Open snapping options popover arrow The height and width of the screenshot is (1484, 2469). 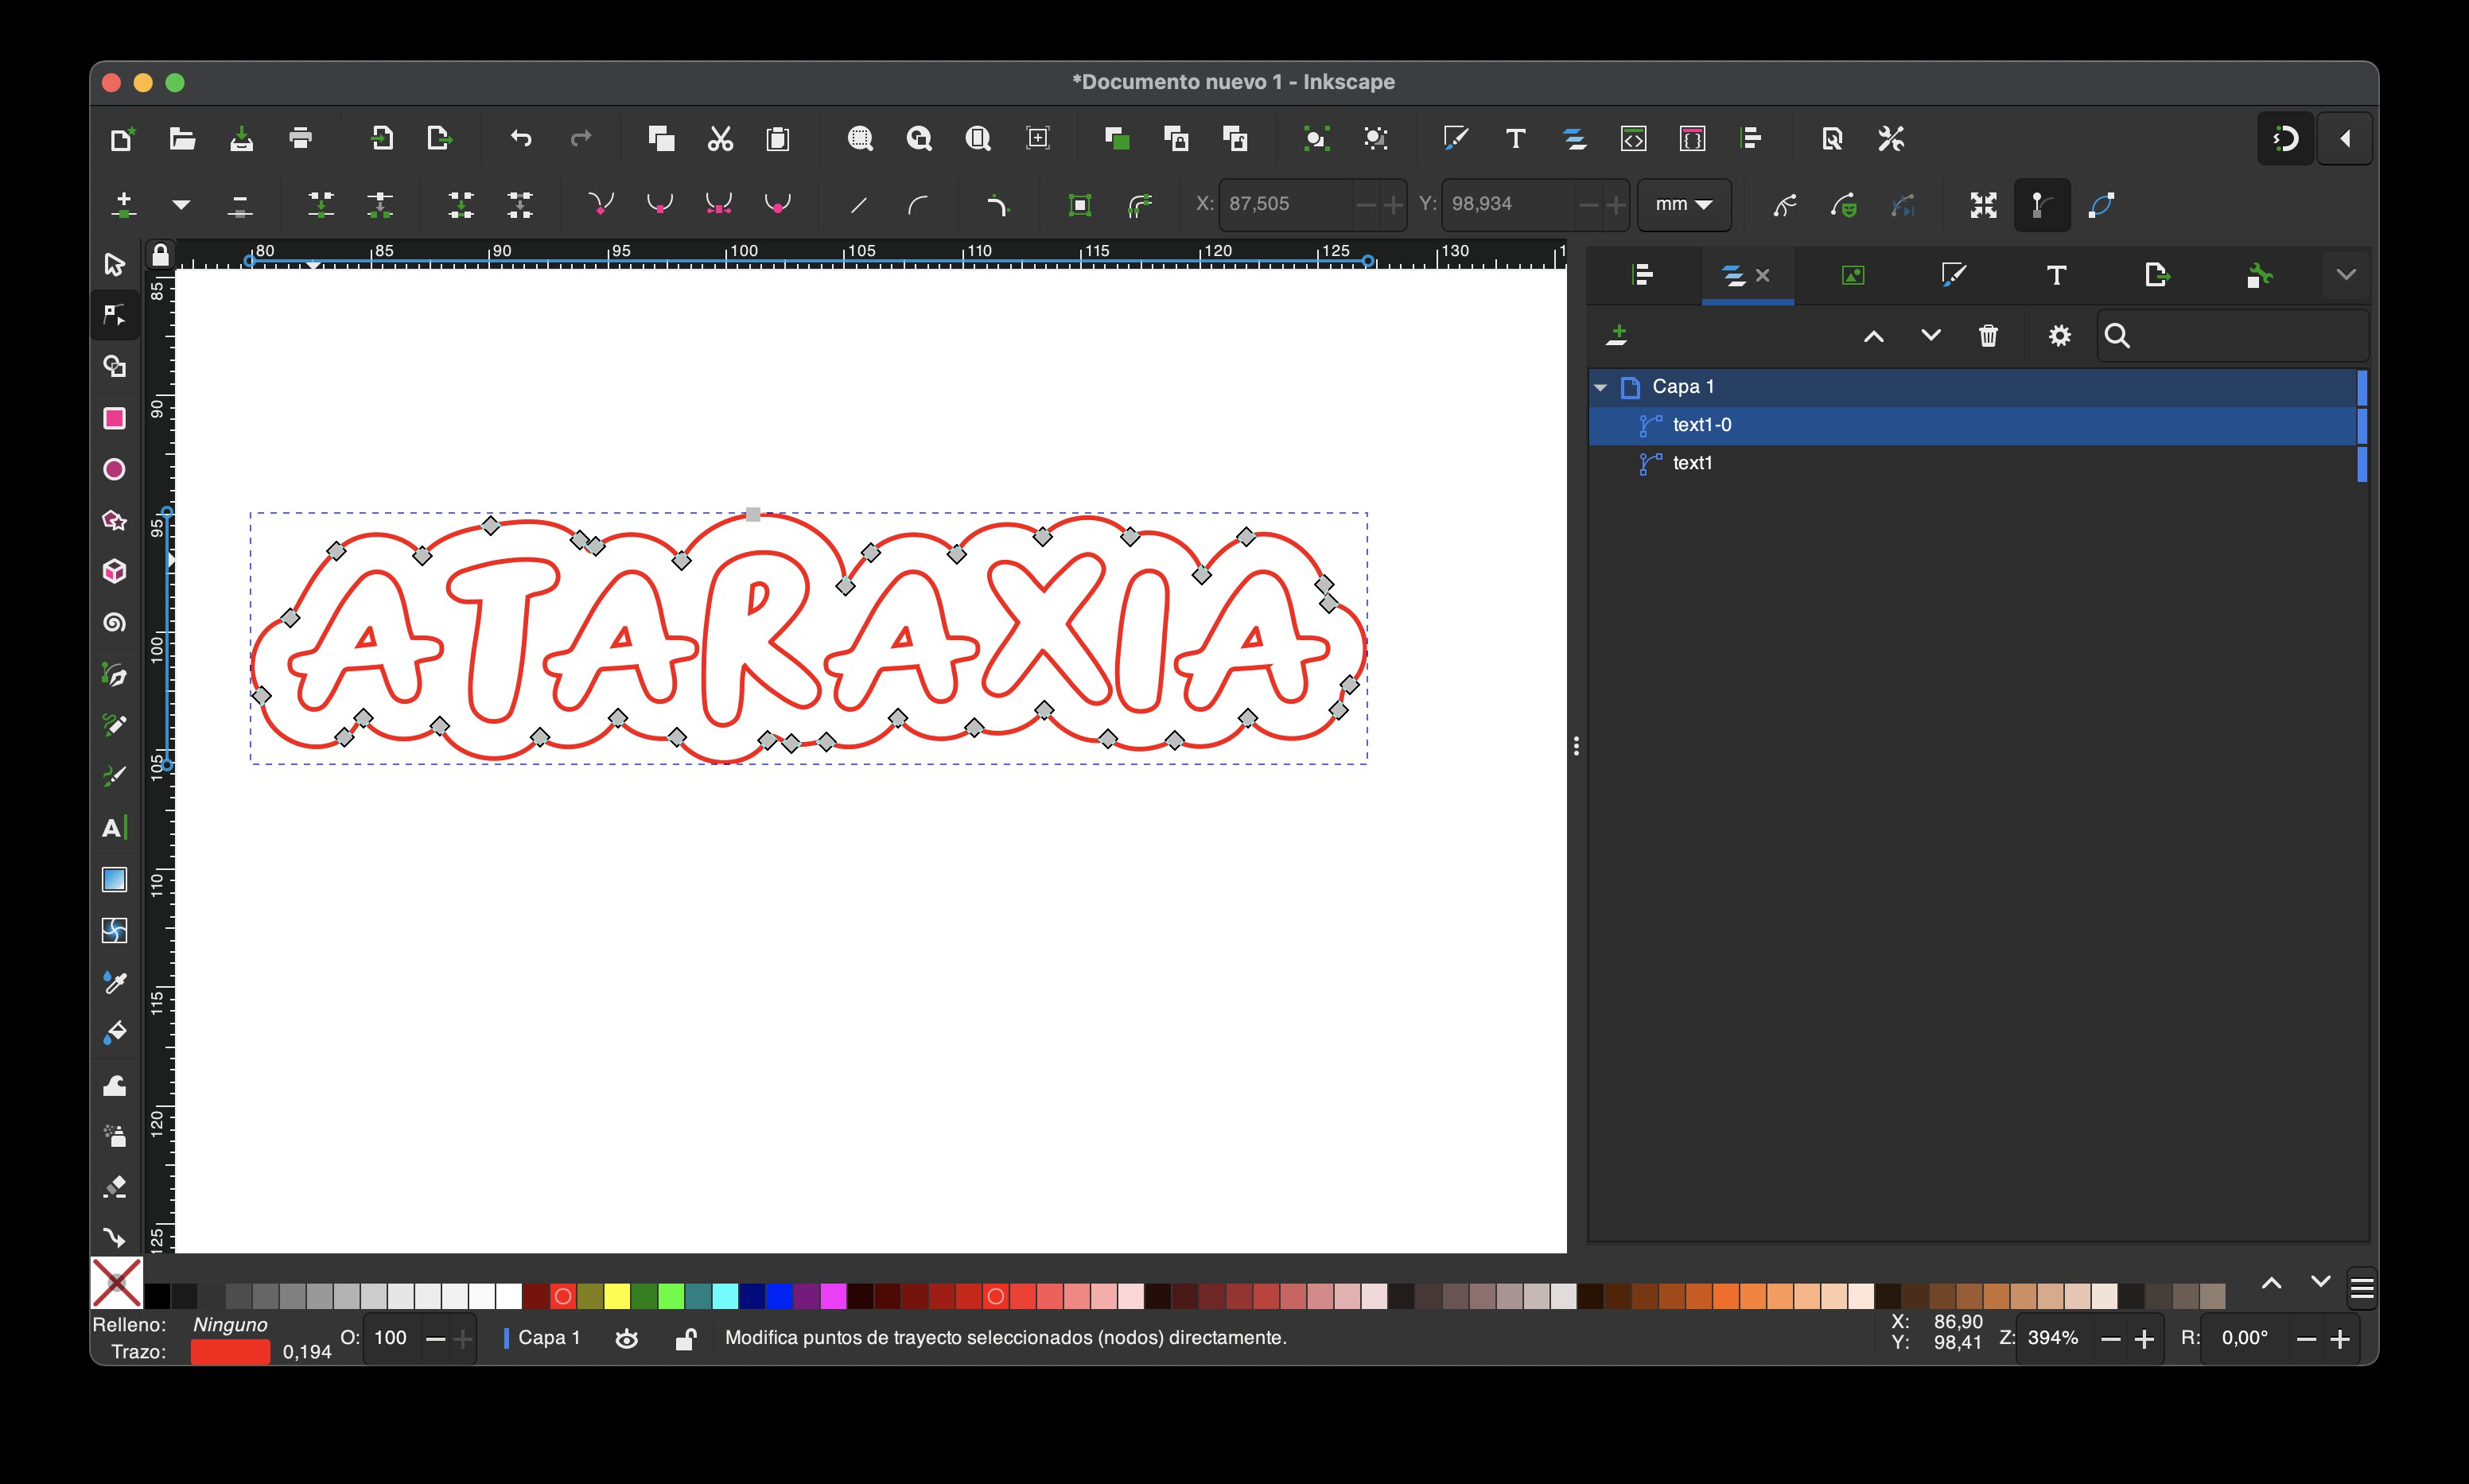point(2345,138)
